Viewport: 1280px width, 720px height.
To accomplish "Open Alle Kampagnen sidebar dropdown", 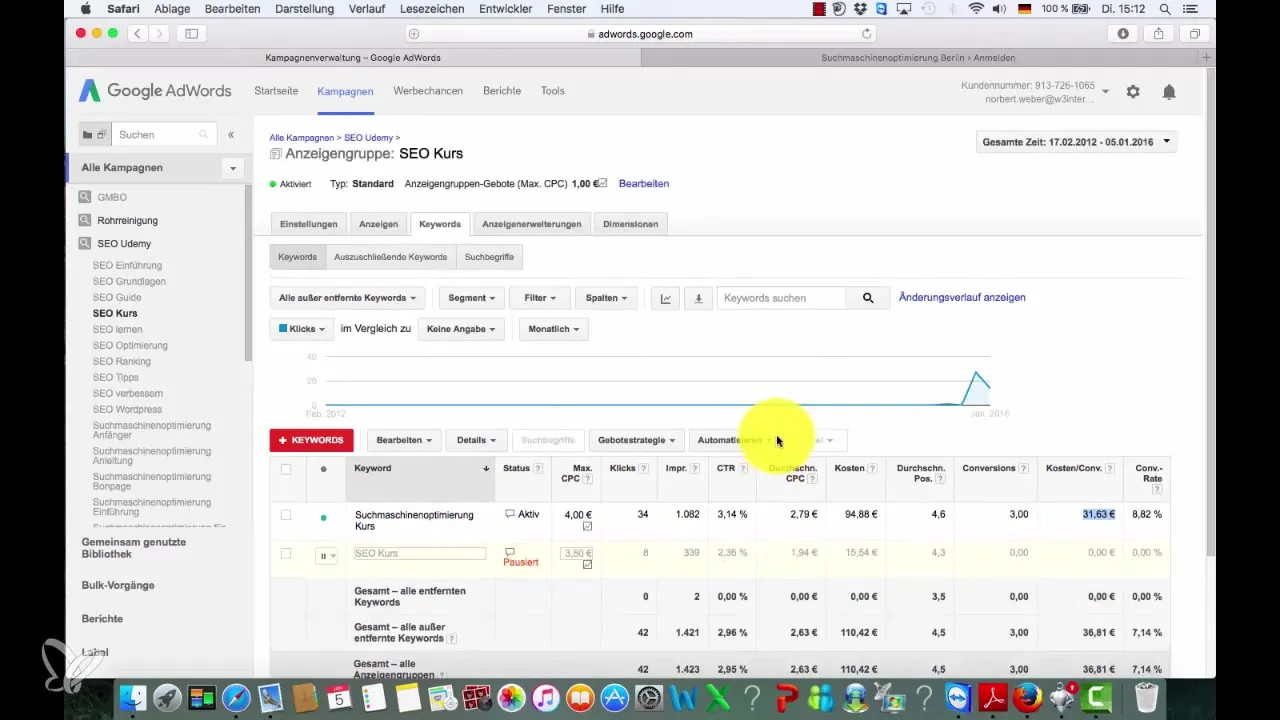I will (x=233, y=168).
